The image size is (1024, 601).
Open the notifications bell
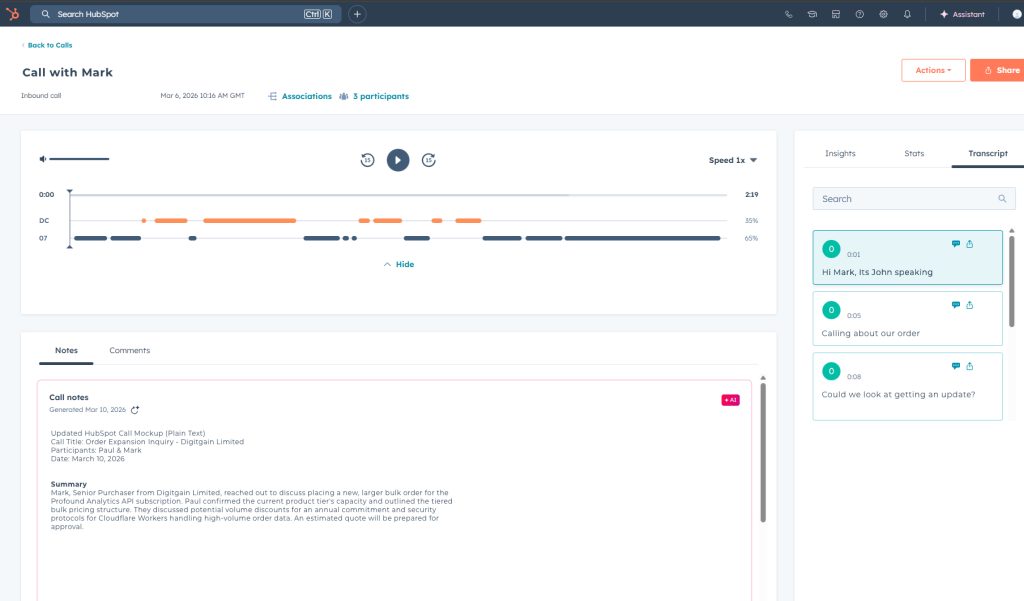[x=907, y=14]
